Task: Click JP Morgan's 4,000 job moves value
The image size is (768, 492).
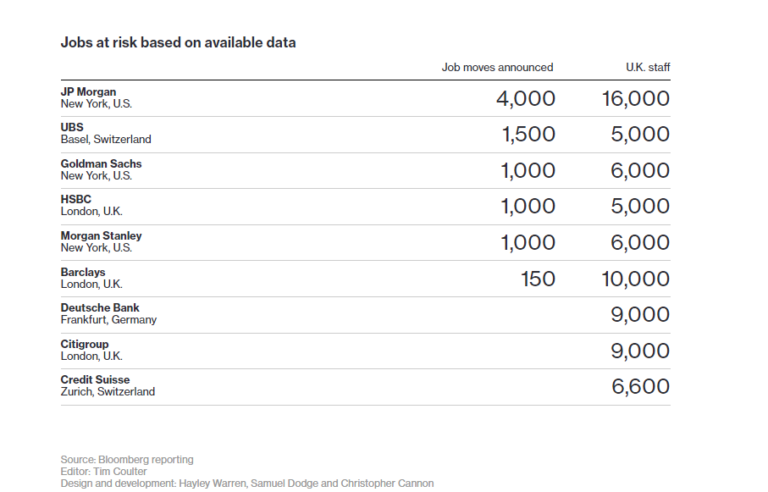Action: pos(525,99)
